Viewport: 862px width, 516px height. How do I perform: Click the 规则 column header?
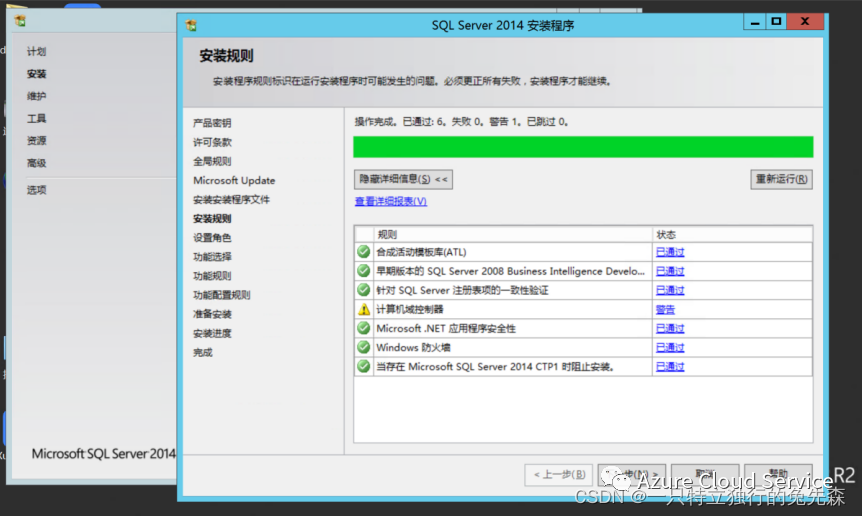(x=512, y=235)
